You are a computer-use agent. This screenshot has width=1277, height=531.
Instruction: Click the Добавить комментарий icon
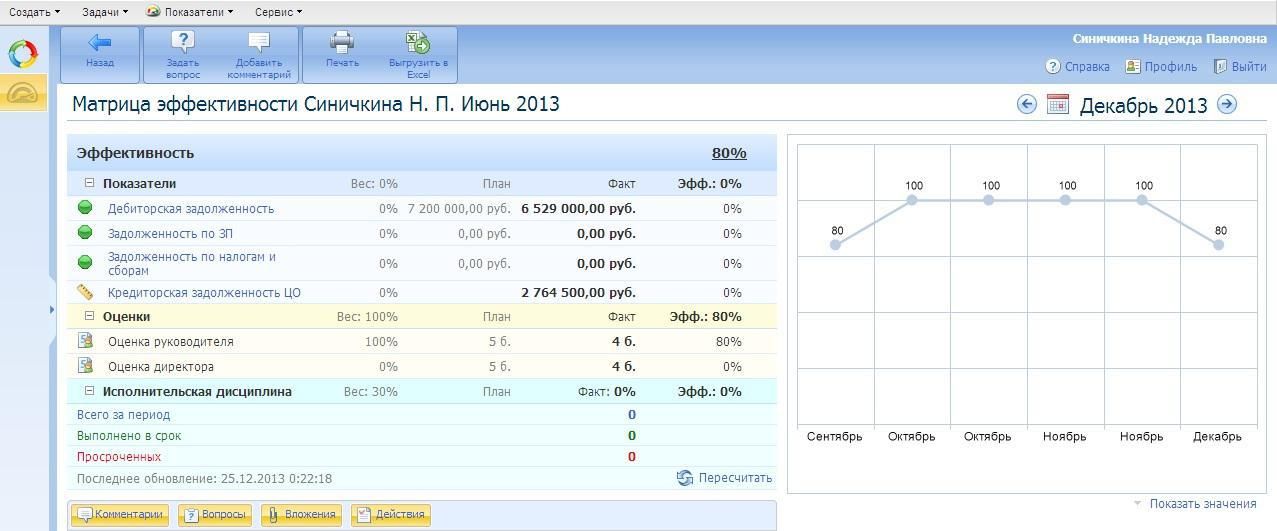coord(259,43)
